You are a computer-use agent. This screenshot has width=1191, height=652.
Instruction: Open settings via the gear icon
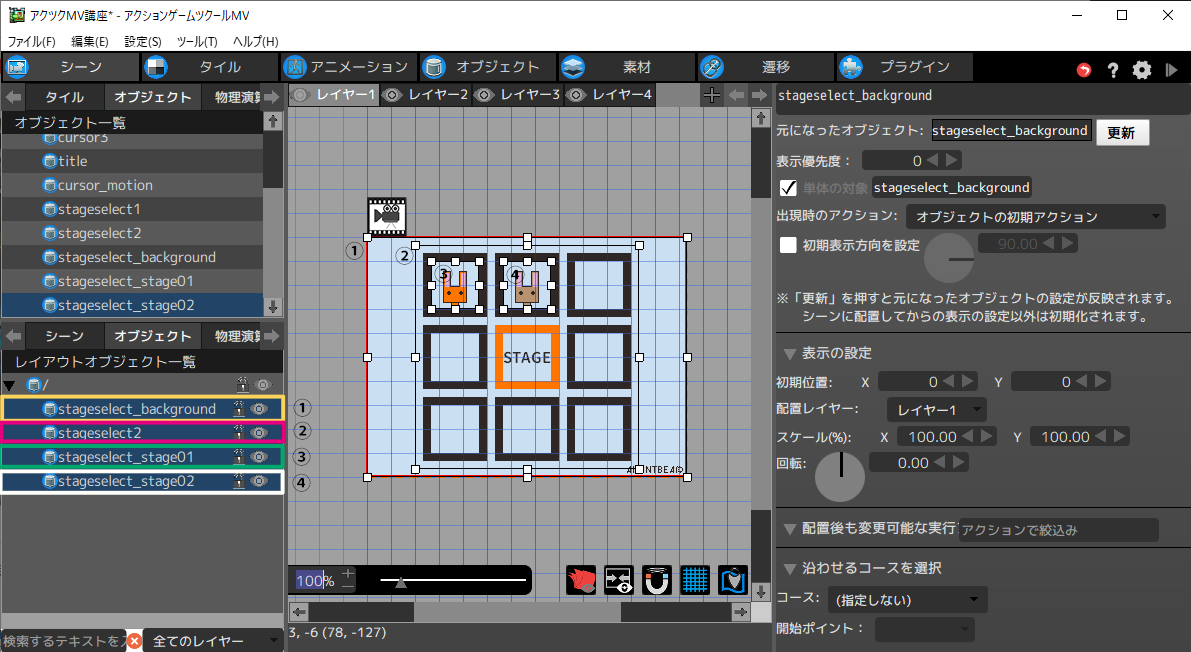(1142, 69)
